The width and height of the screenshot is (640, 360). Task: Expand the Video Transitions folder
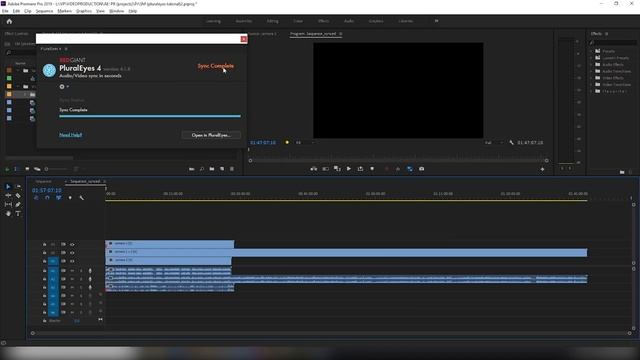pyautogui.click(x=591, y=84)
